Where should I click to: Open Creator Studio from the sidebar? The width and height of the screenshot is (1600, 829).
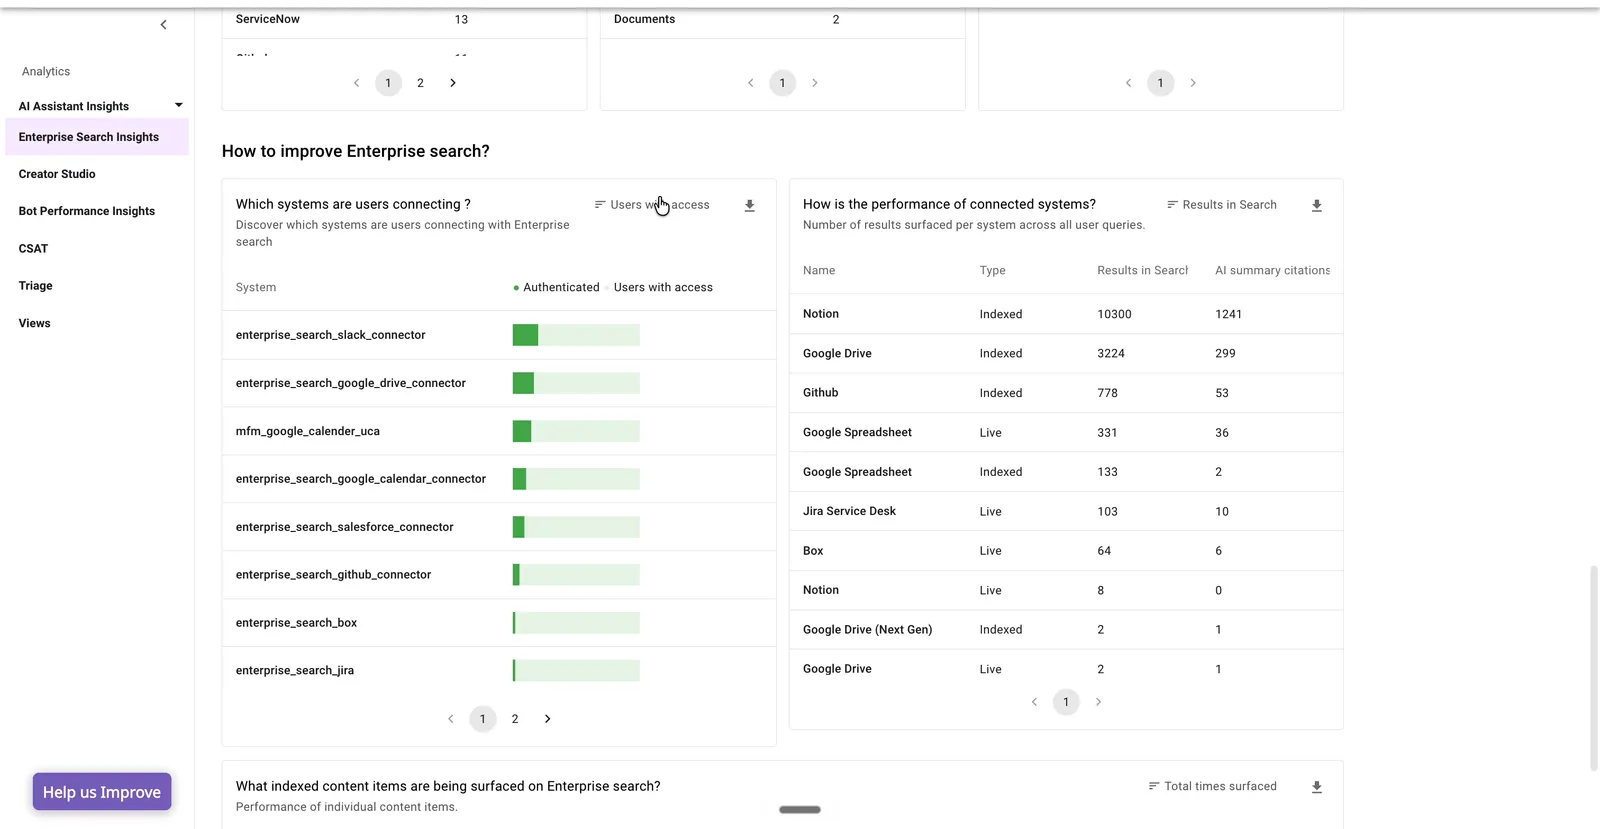pos(57,174)
